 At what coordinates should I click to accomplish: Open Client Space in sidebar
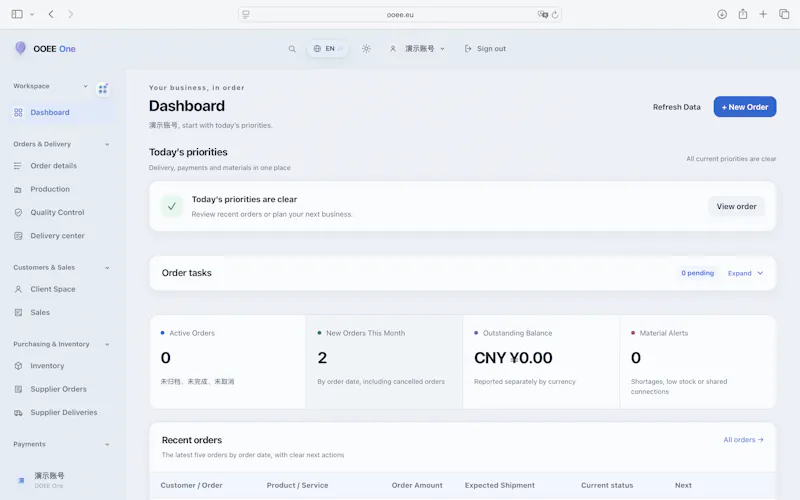pyautogui.click(x=53, y=289)
